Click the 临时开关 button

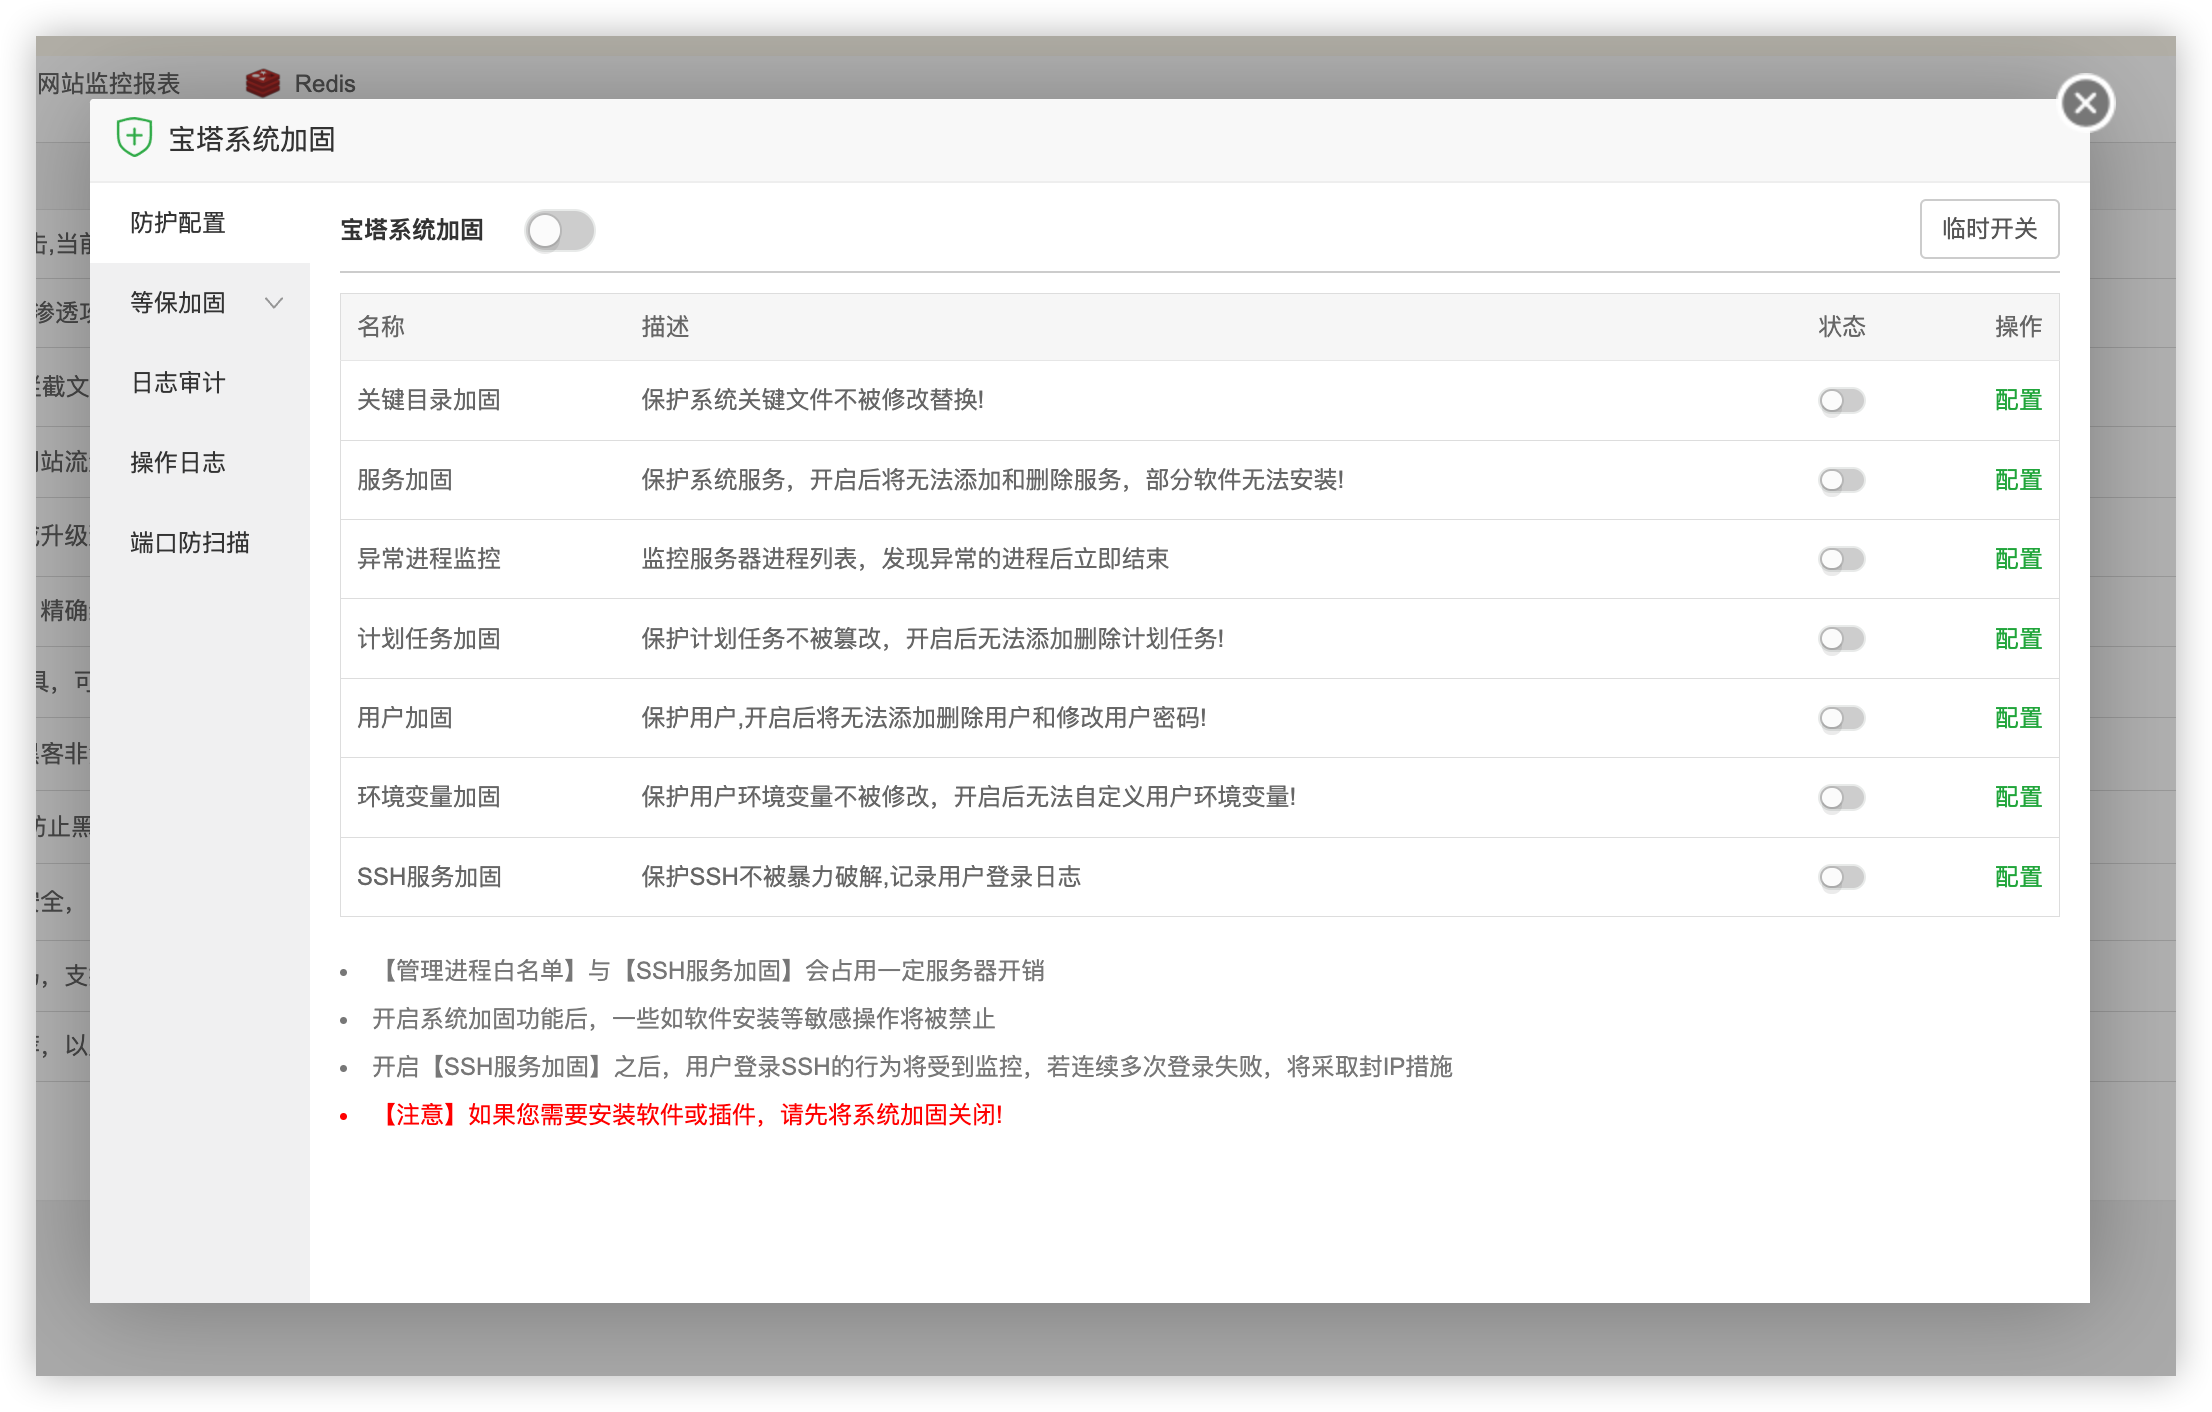[x=1989, y=229]
